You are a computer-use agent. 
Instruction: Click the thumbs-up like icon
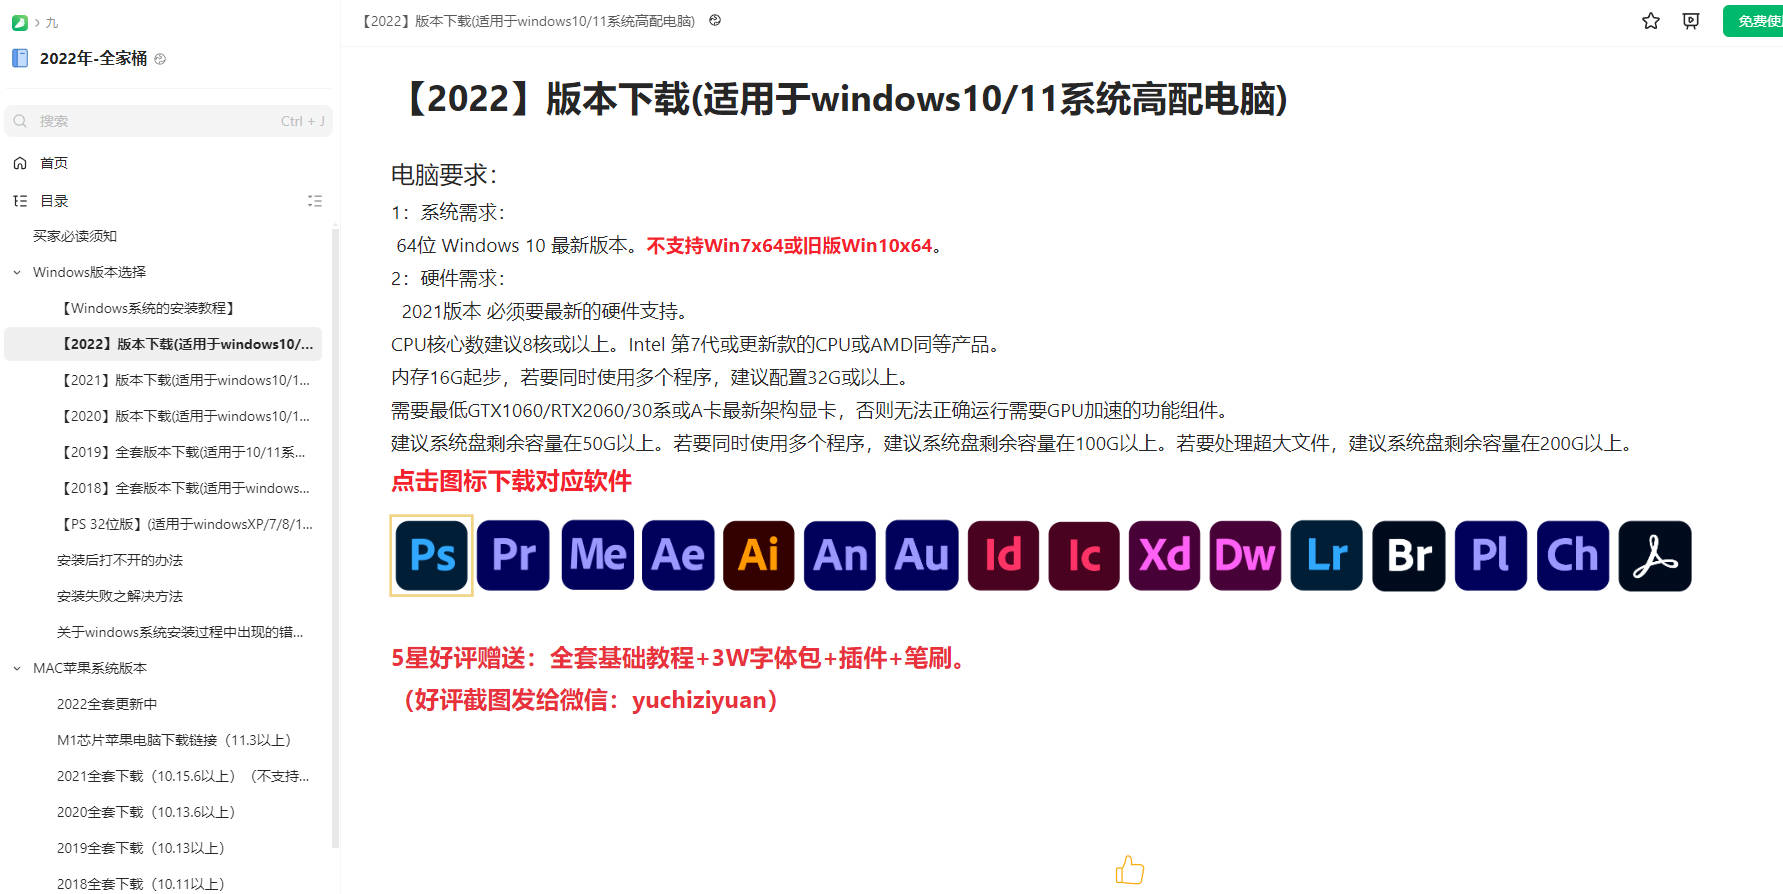coord(1130,870)
